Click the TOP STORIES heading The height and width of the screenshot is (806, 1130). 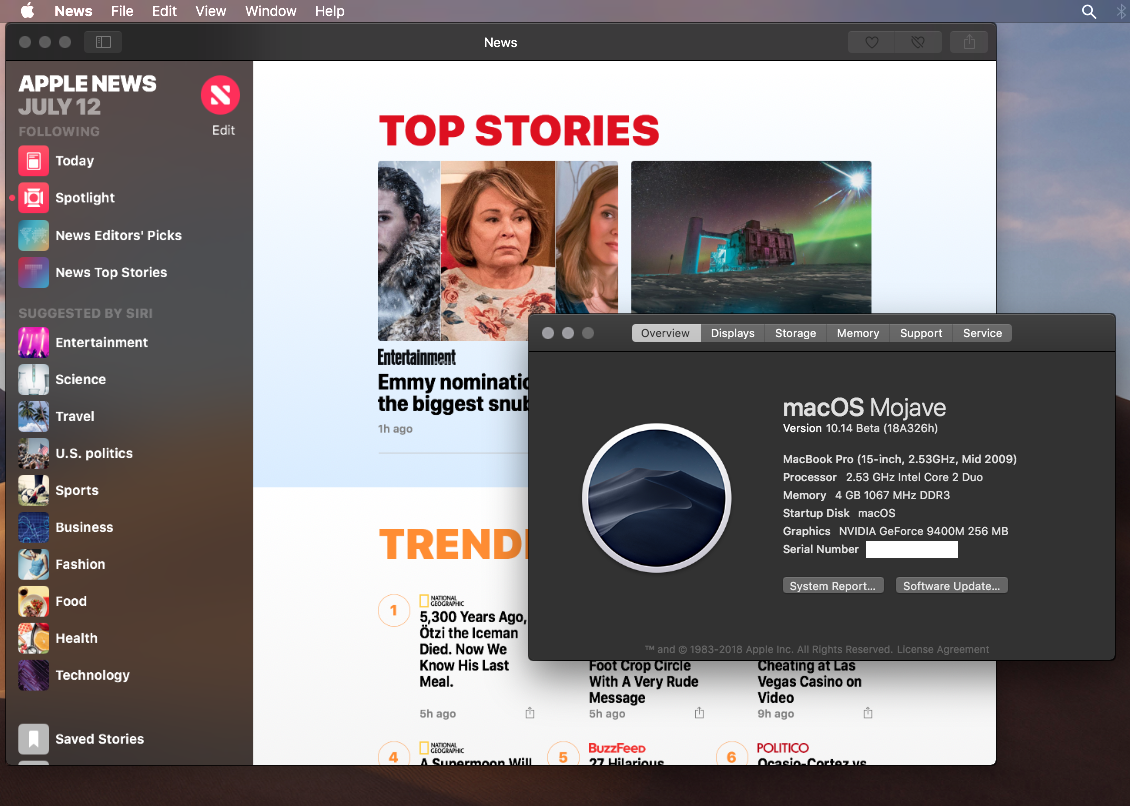[x=519, y=130]
